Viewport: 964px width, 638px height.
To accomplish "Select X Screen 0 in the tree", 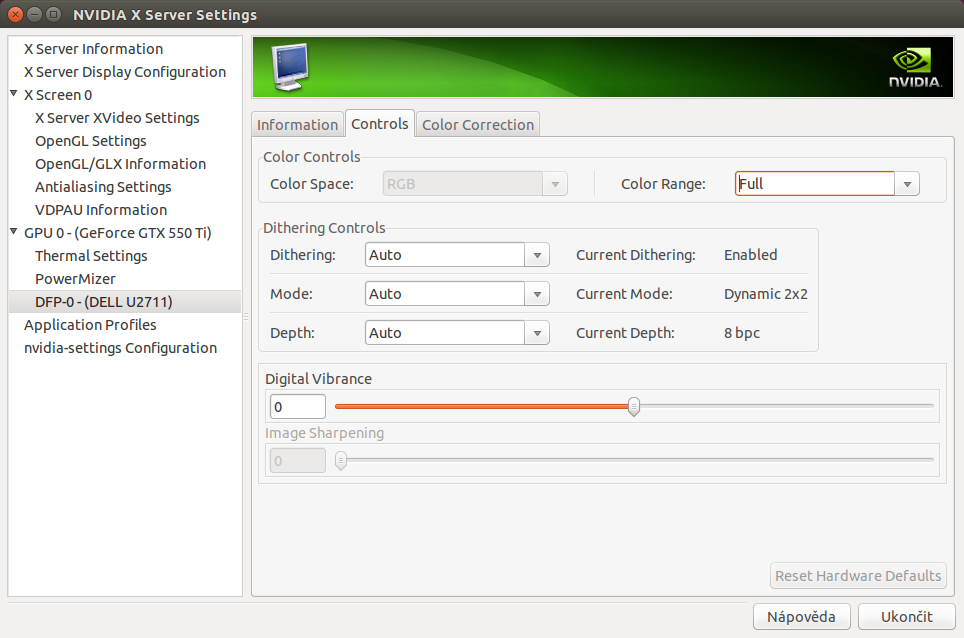I will [x=58, y=95].
